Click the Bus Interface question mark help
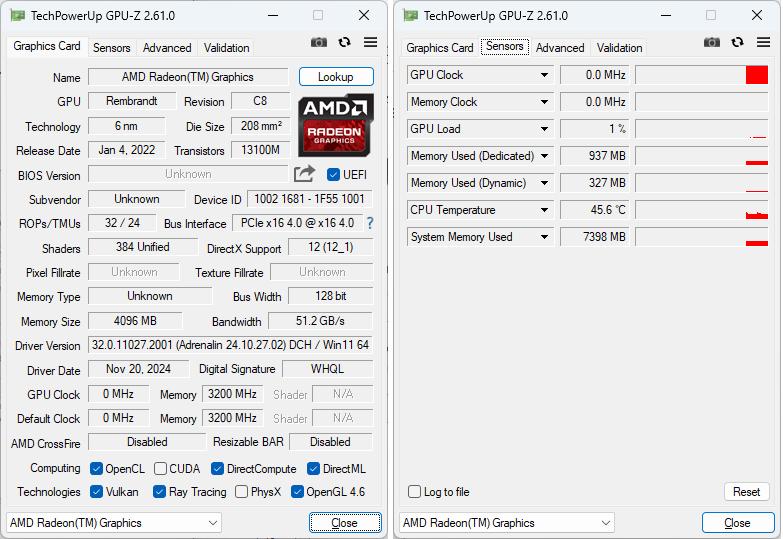This screenshot has height=539, width=783. [370, 223]
